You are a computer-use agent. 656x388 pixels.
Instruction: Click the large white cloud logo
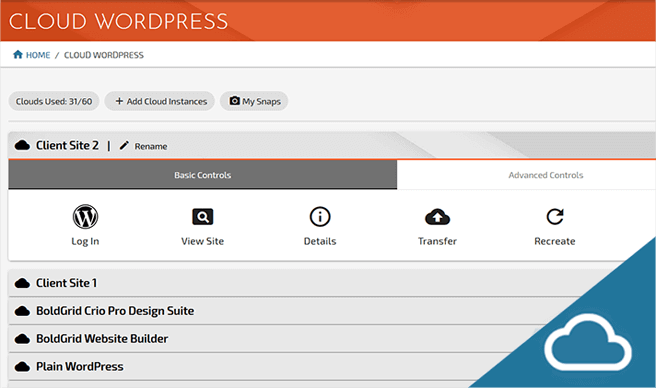click(588, 342)
